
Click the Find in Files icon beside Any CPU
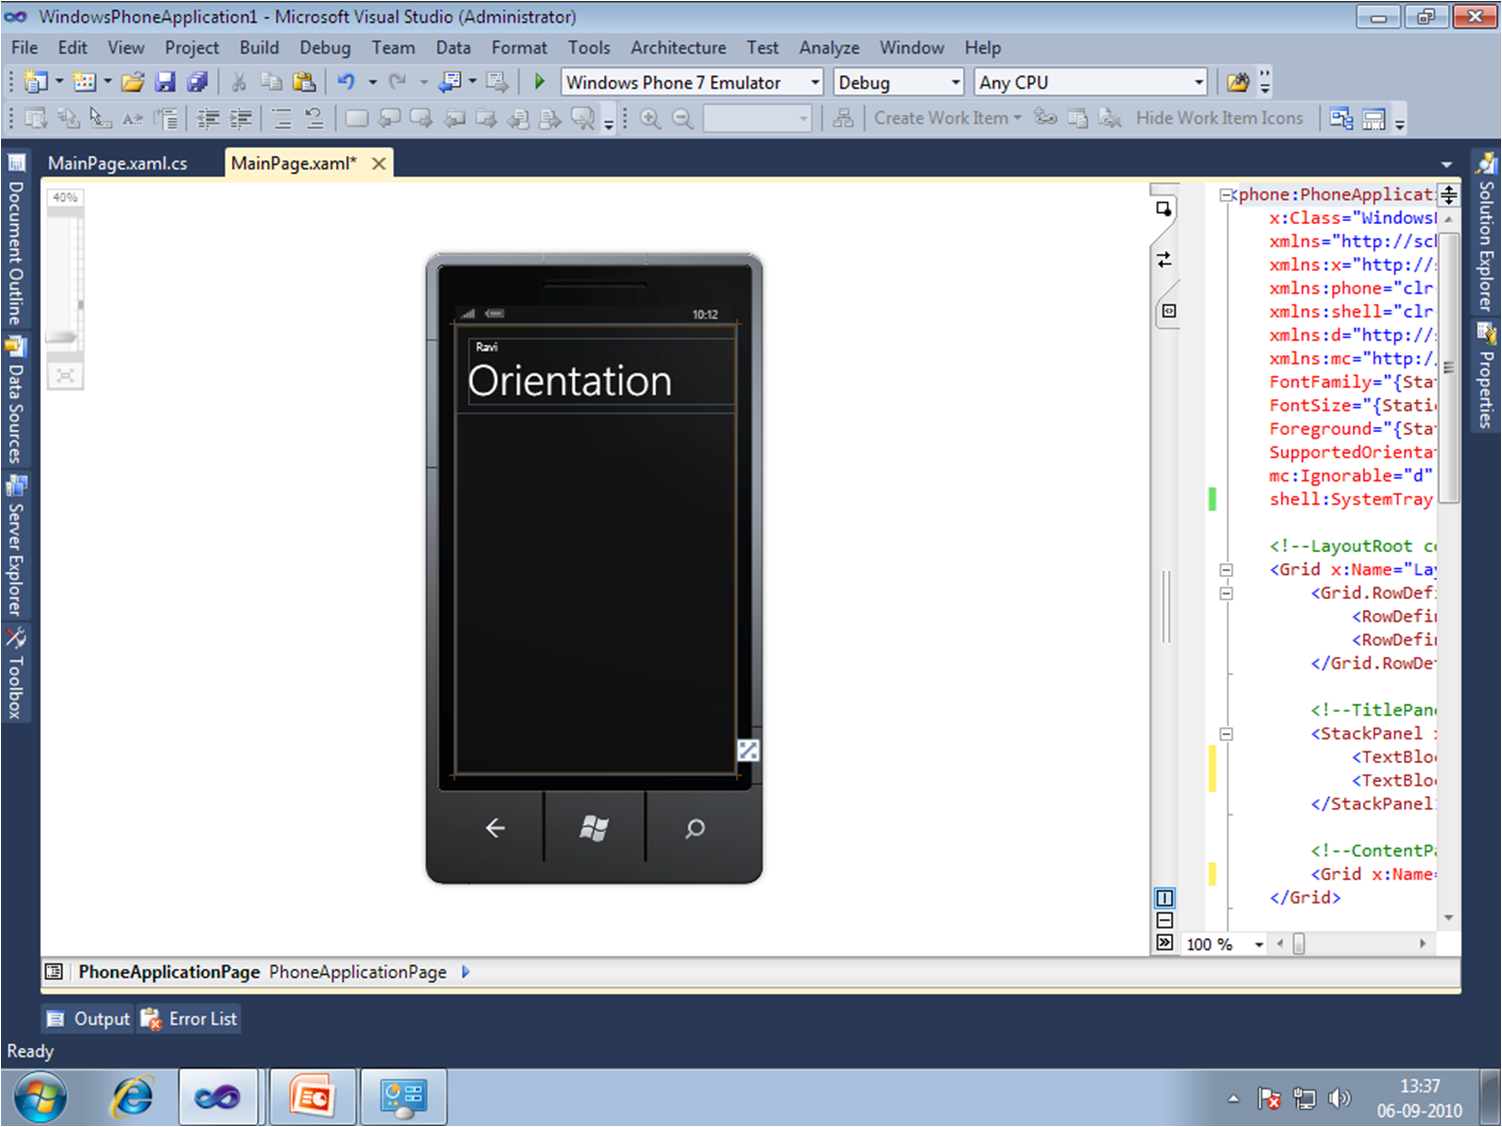(x=1238, y=82)
